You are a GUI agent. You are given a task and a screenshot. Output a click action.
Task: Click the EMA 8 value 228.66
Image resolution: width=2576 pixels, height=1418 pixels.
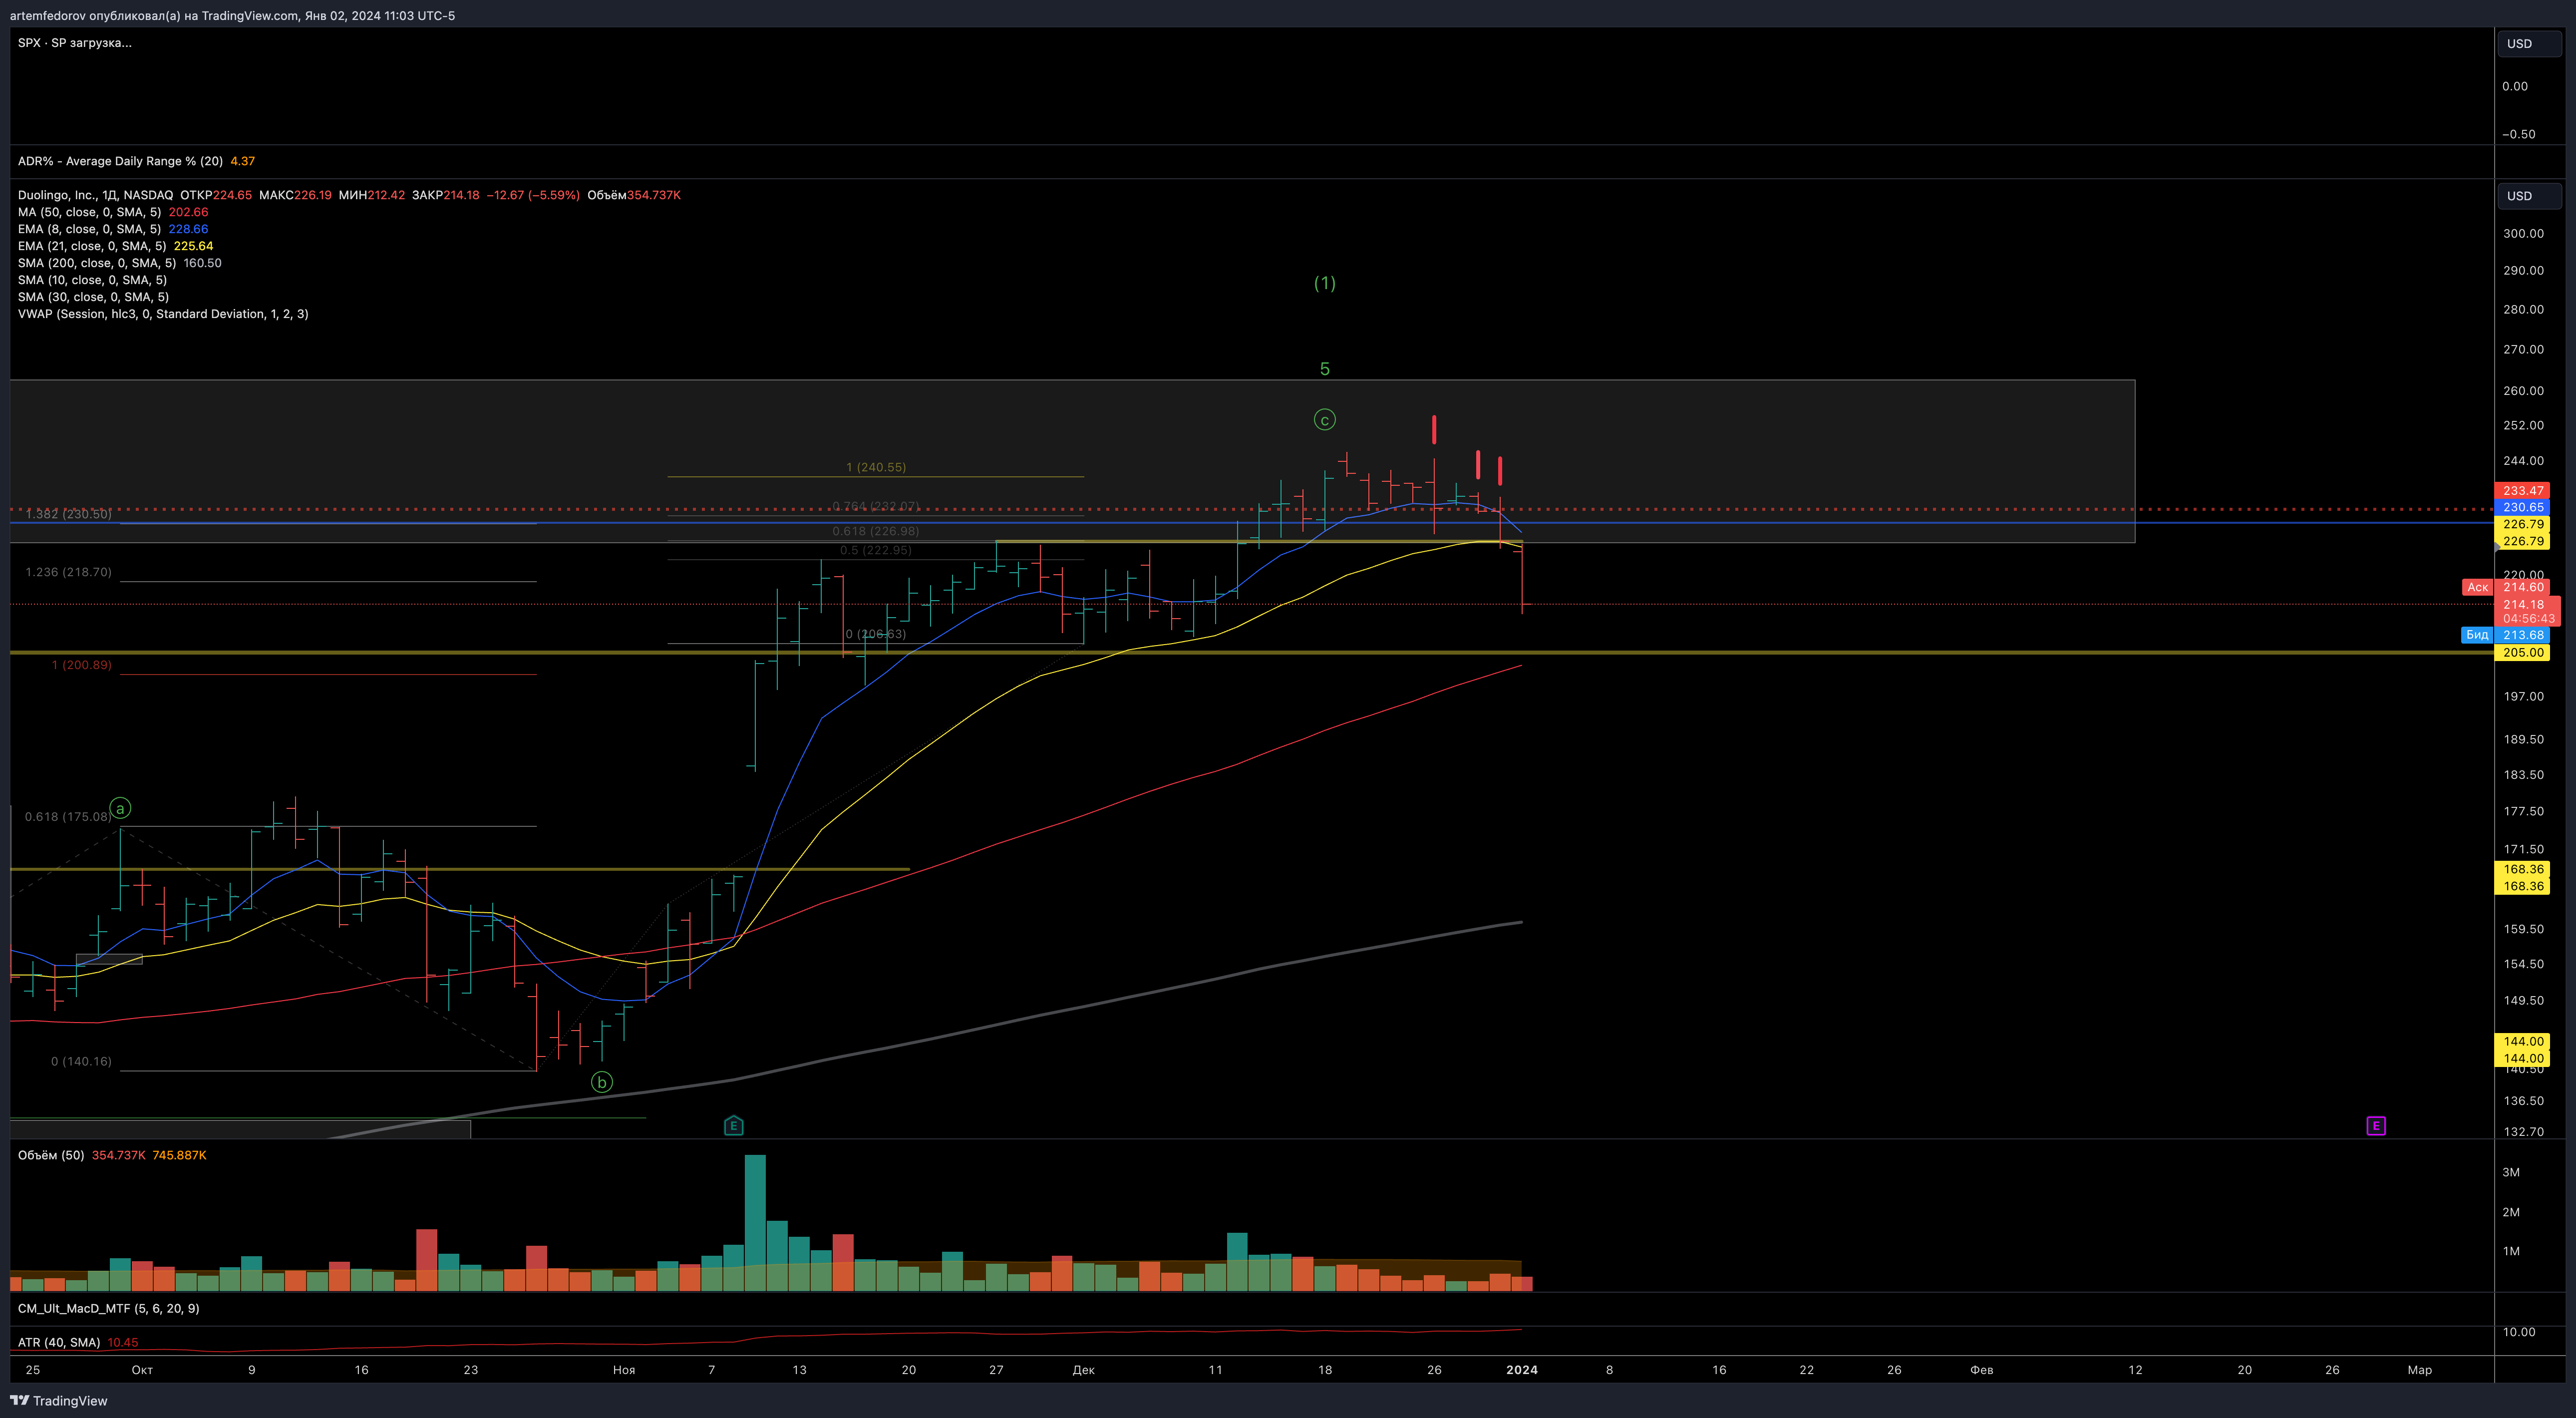point(188,229)
